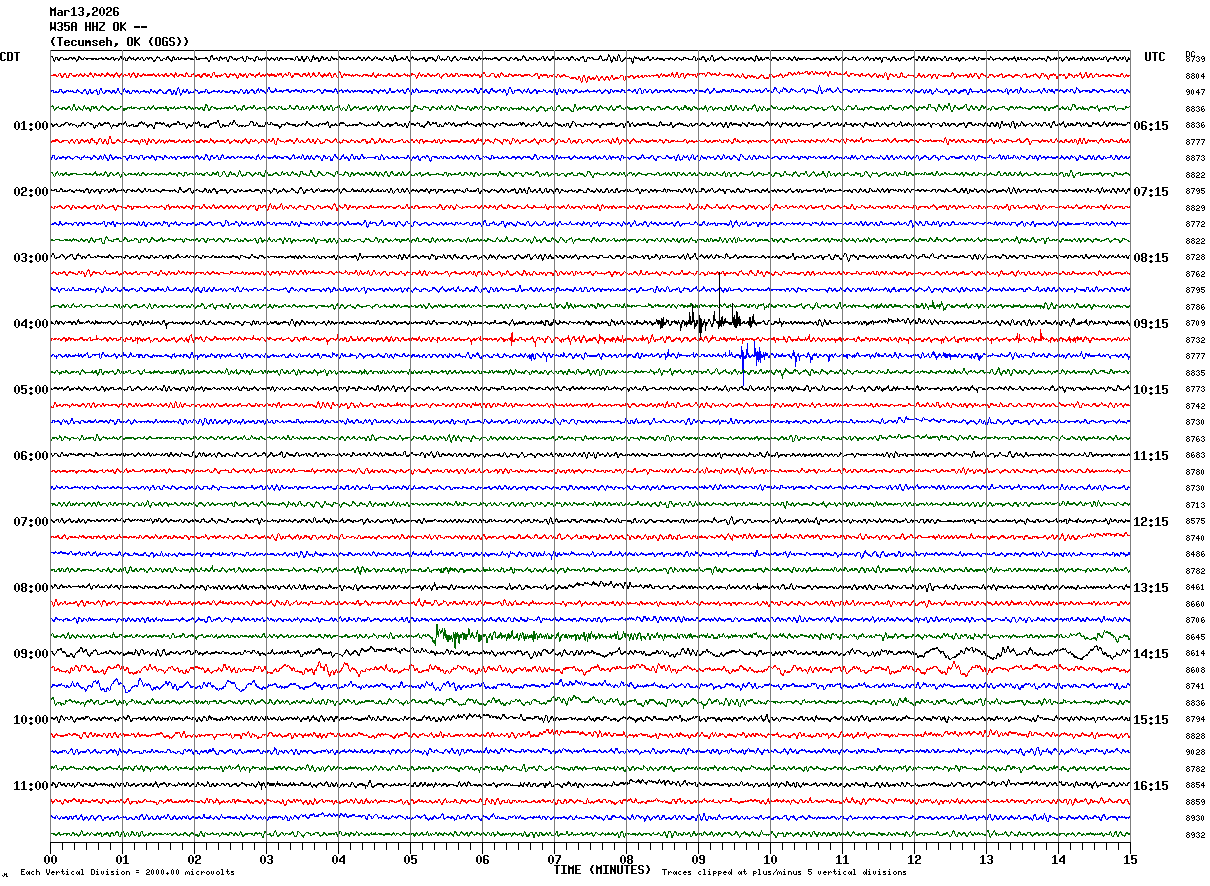The image size is (1210, 886).
Task: Click the 06:15 UTC time label
Action: [x=1151, y=126]
